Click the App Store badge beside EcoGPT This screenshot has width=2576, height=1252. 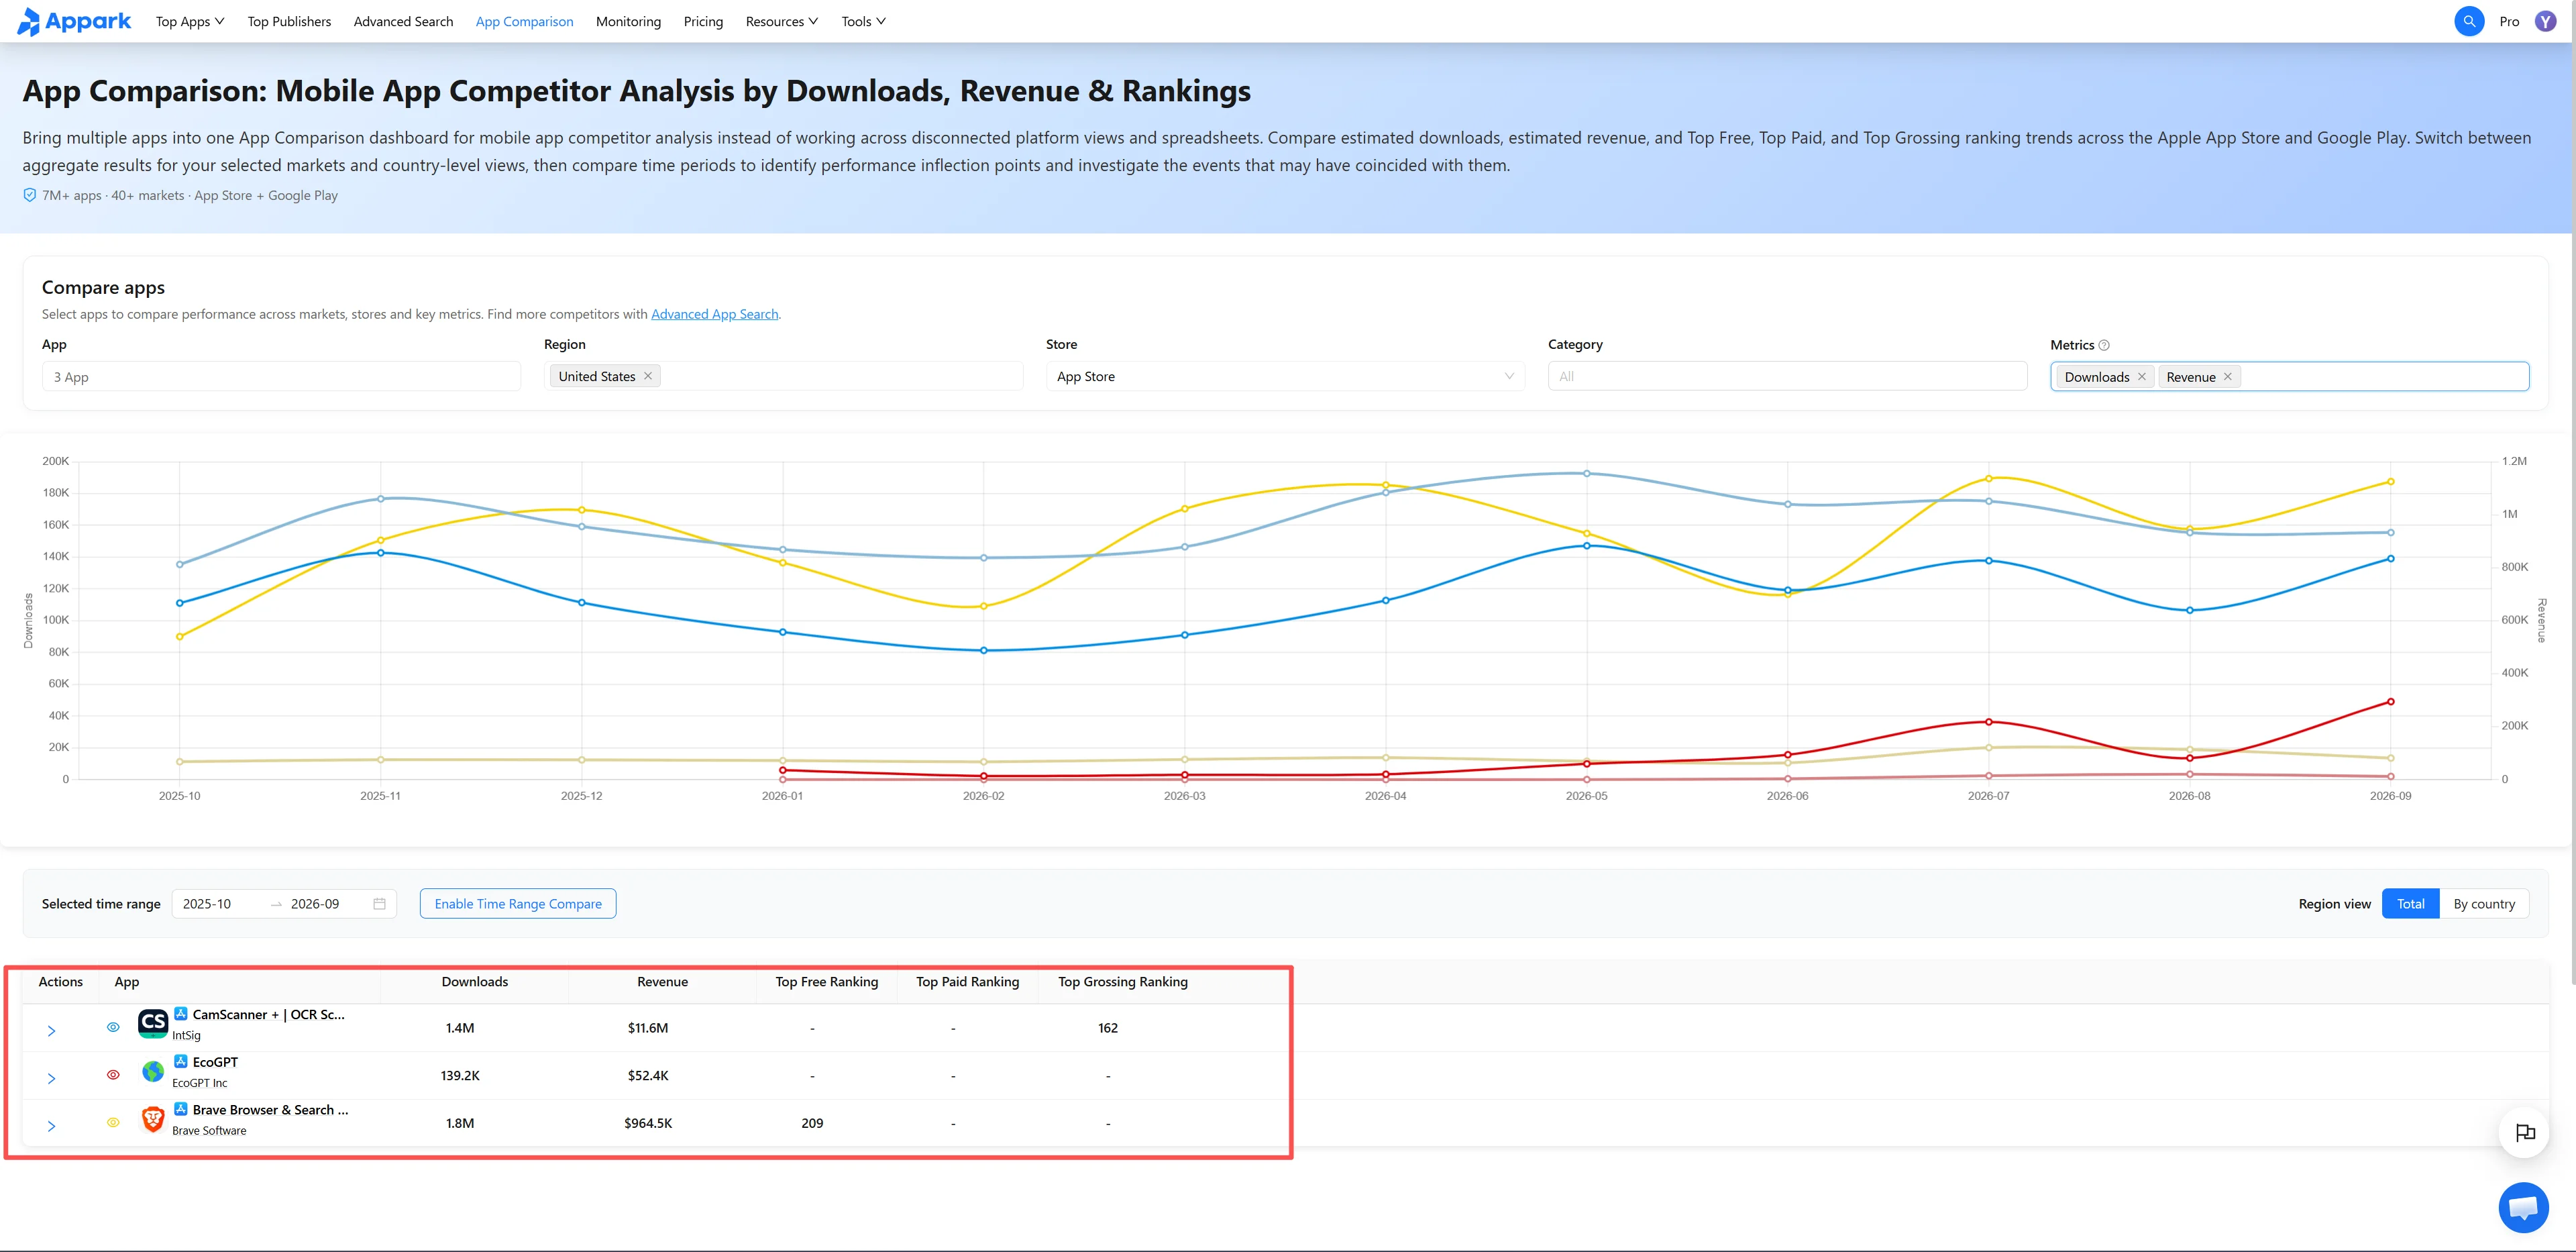[181, 1061]
